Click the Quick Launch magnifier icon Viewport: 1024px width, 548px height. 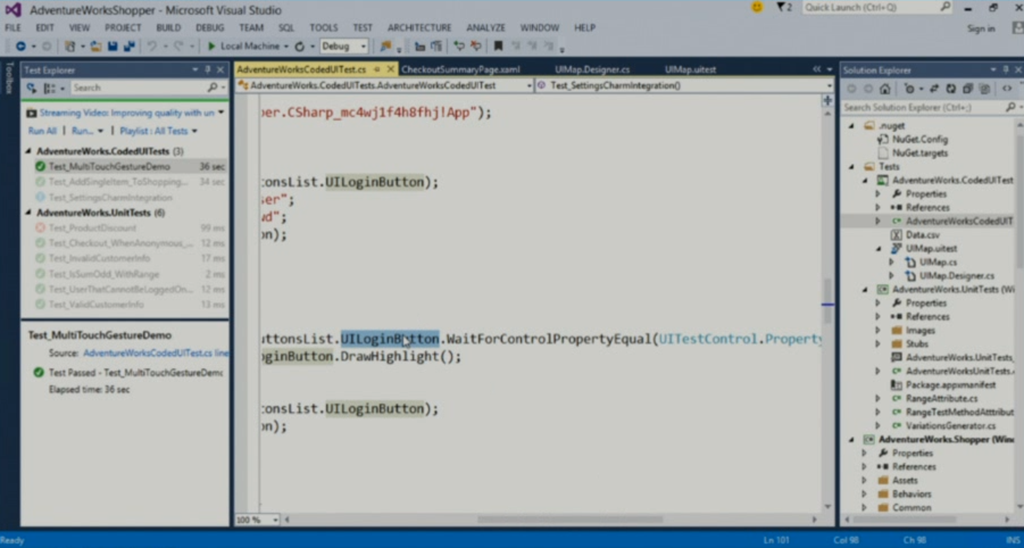945,7
